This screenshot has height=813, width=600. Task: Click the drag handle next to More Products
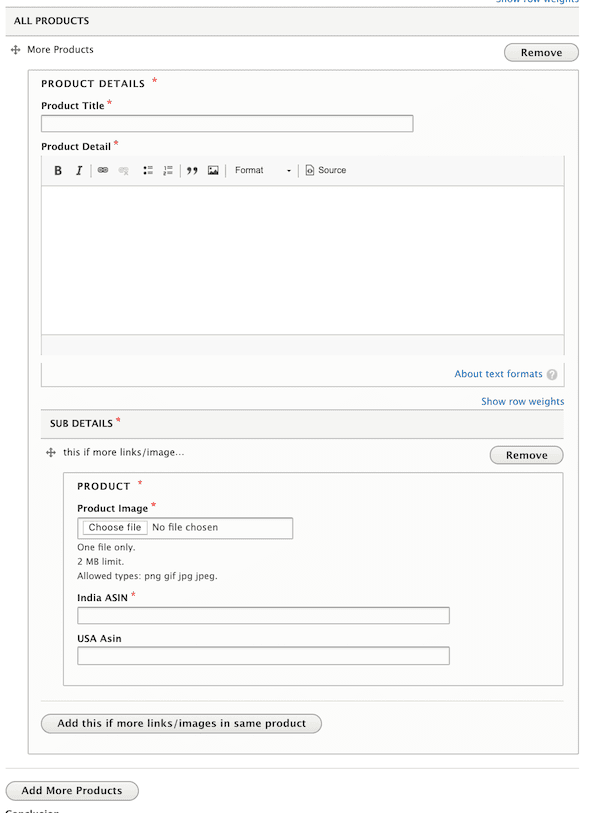click(x=14, y=49)
